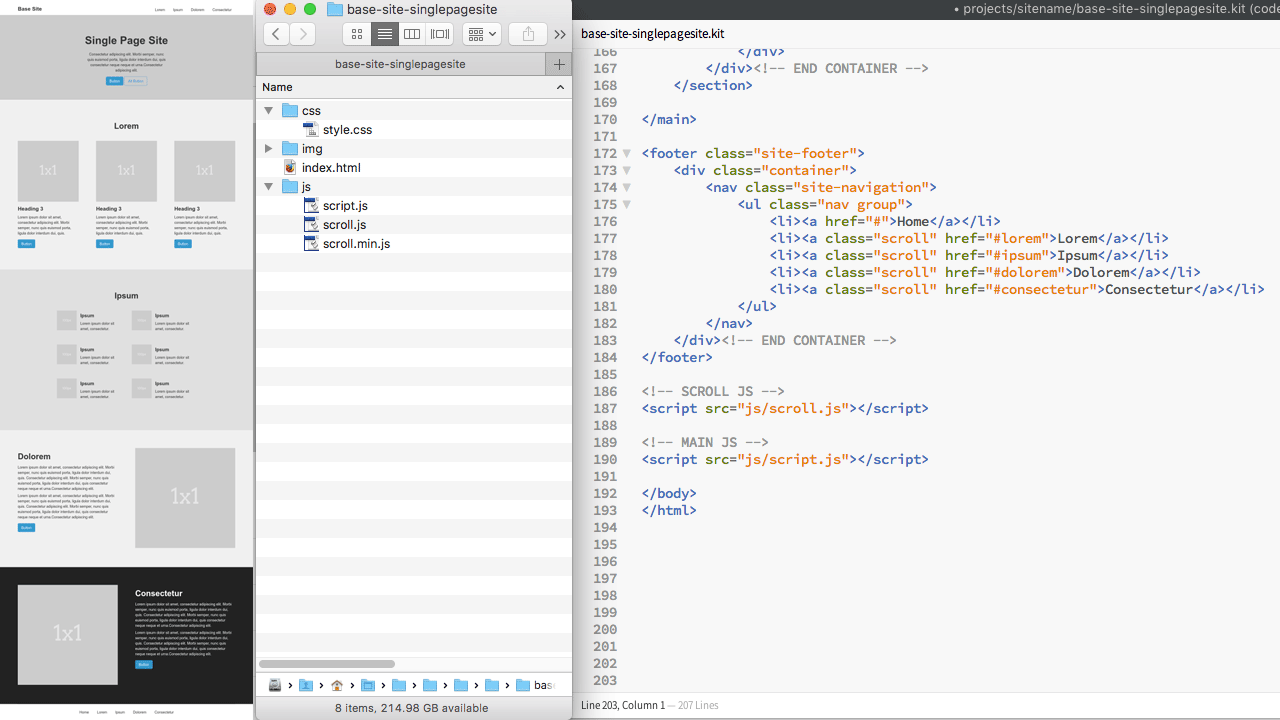Image resolution: width=1280 pixels, height=720 pixels.
Task: Open the item arrangement dropdown in the toolbar
Action: click(x=481, y=34)
